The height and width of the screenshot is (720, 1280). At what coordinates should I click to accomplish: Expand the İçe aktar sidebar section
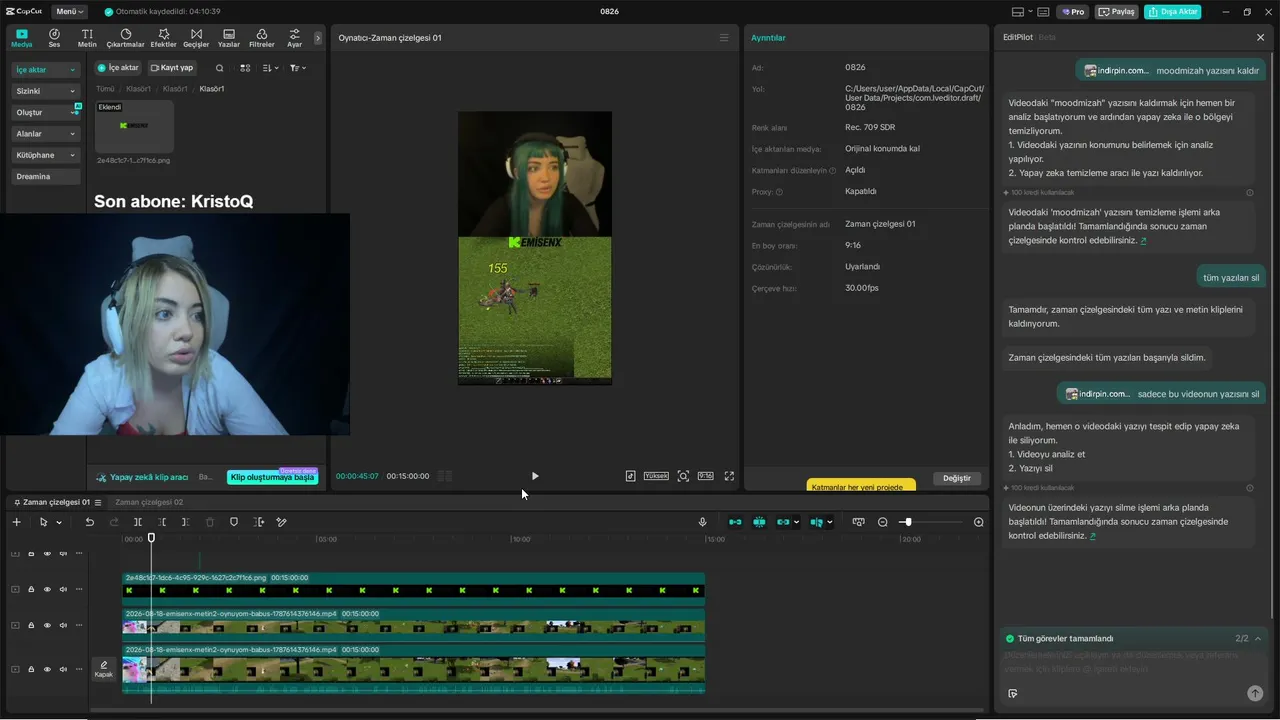(x=46, y=70)
